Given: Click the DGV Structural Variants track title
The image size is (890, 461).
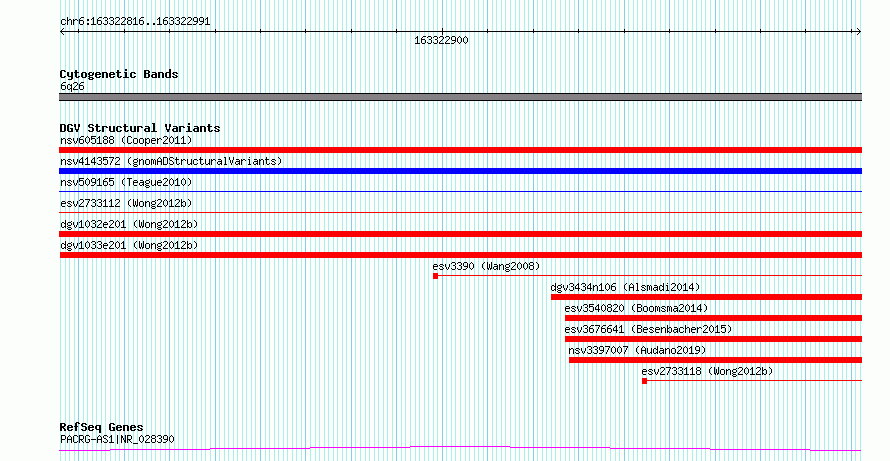Looking at the screenshot, I should [140, 128].
